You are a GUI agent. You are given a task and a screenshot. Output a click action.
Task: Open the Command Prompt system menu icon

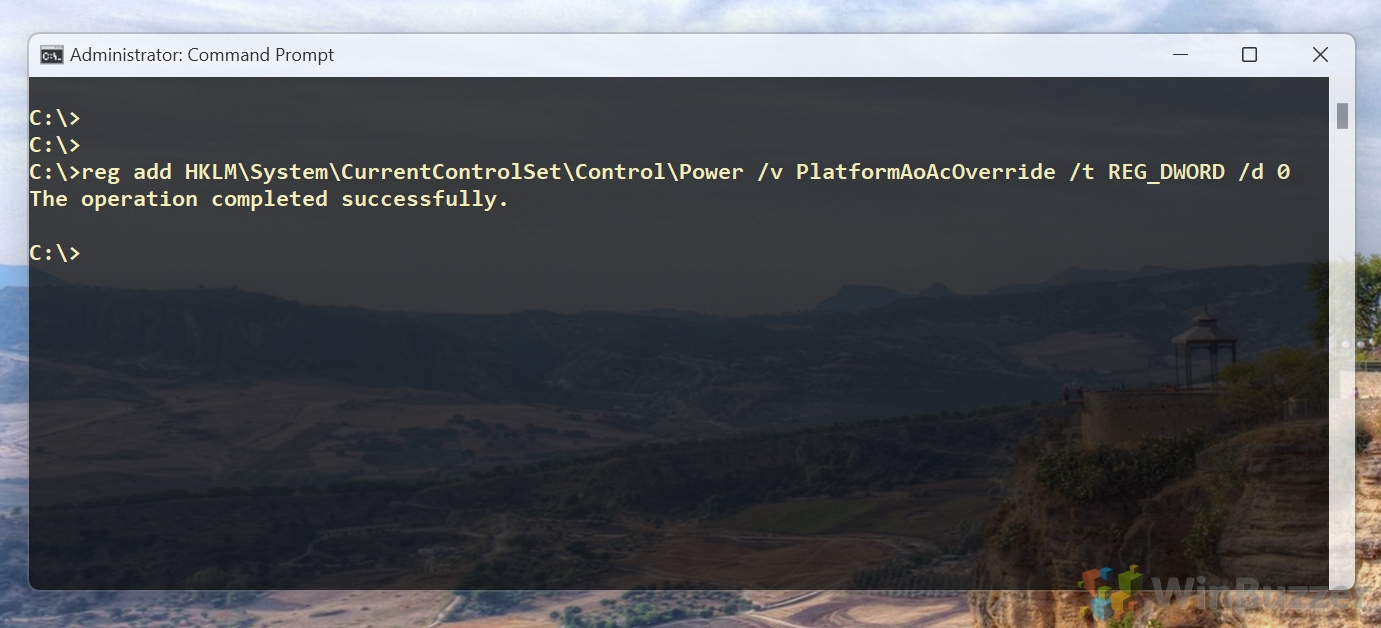click(x=51, y=55)
